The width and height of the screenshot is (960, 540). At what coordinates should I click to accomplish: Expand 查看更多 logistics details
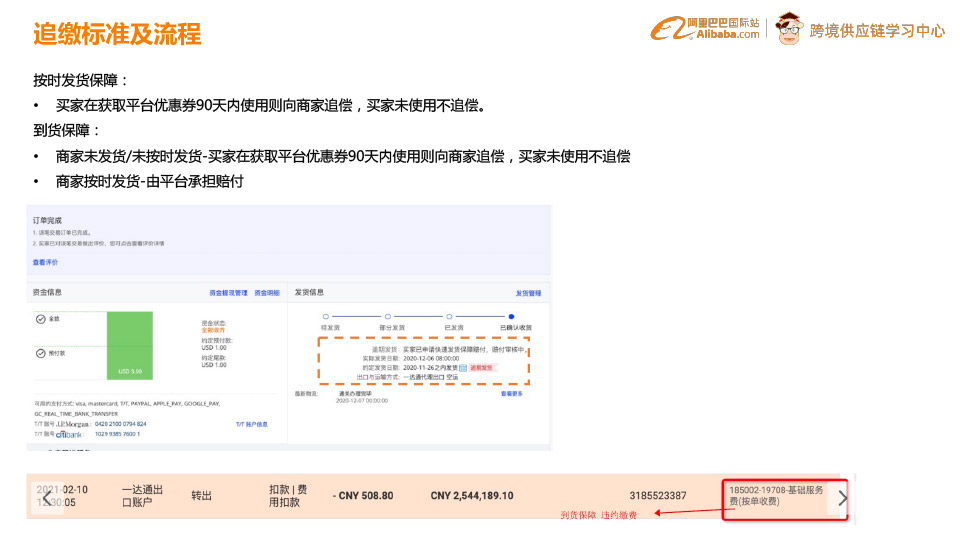click(511, 394)
